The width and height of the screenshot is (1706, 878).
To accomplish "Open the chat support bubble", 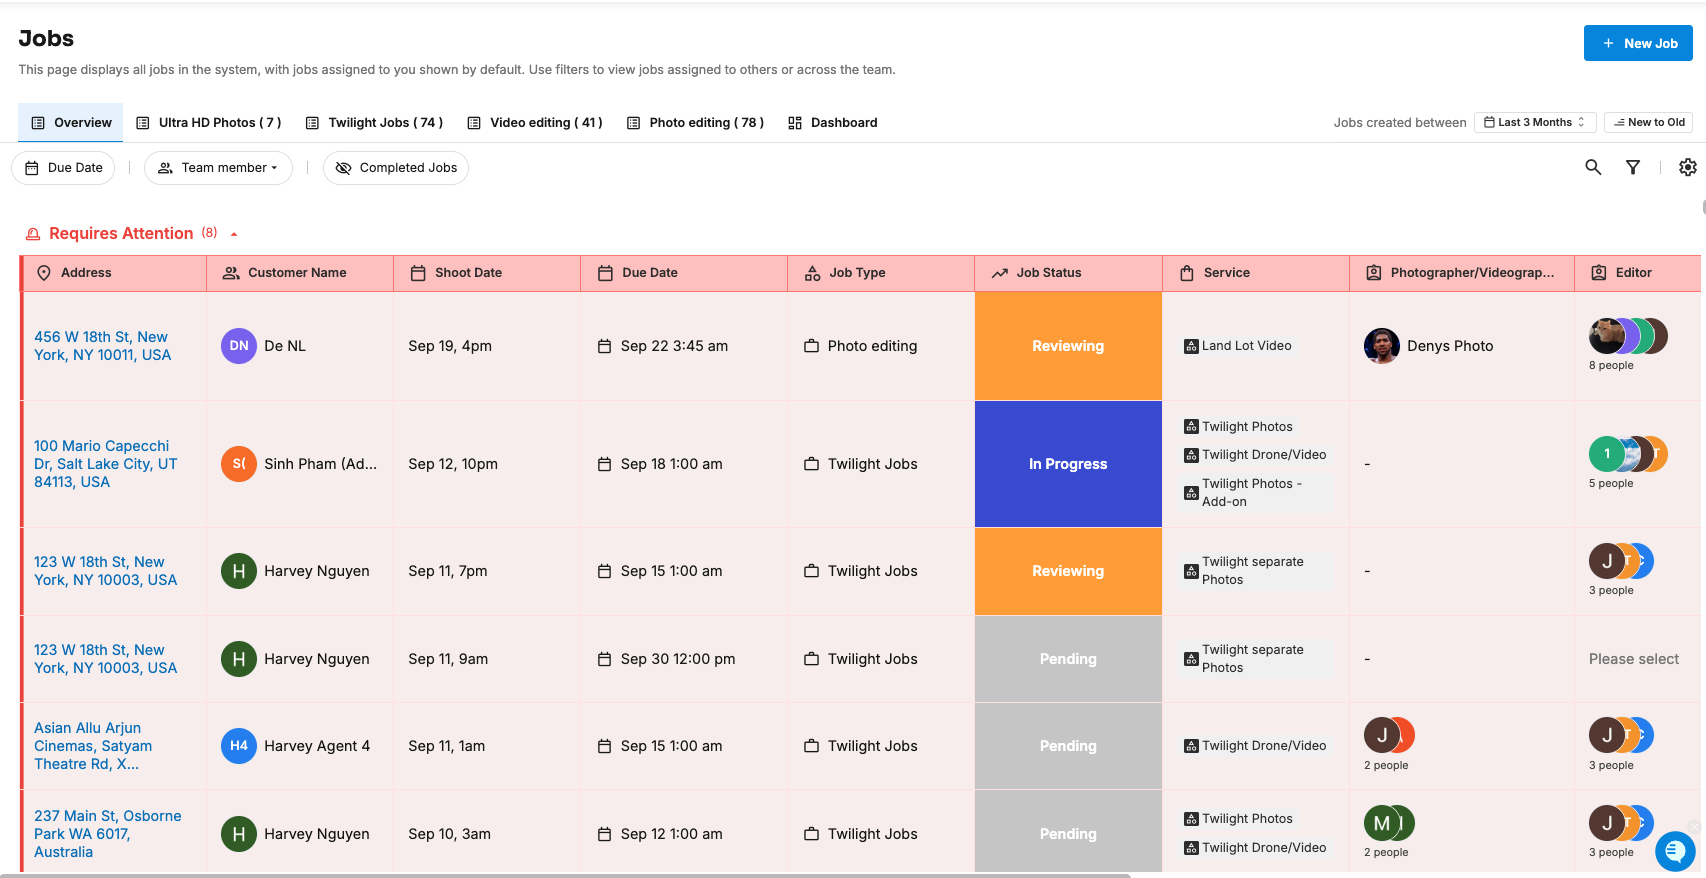I will pyautogui.click(x=1675, y=851).
